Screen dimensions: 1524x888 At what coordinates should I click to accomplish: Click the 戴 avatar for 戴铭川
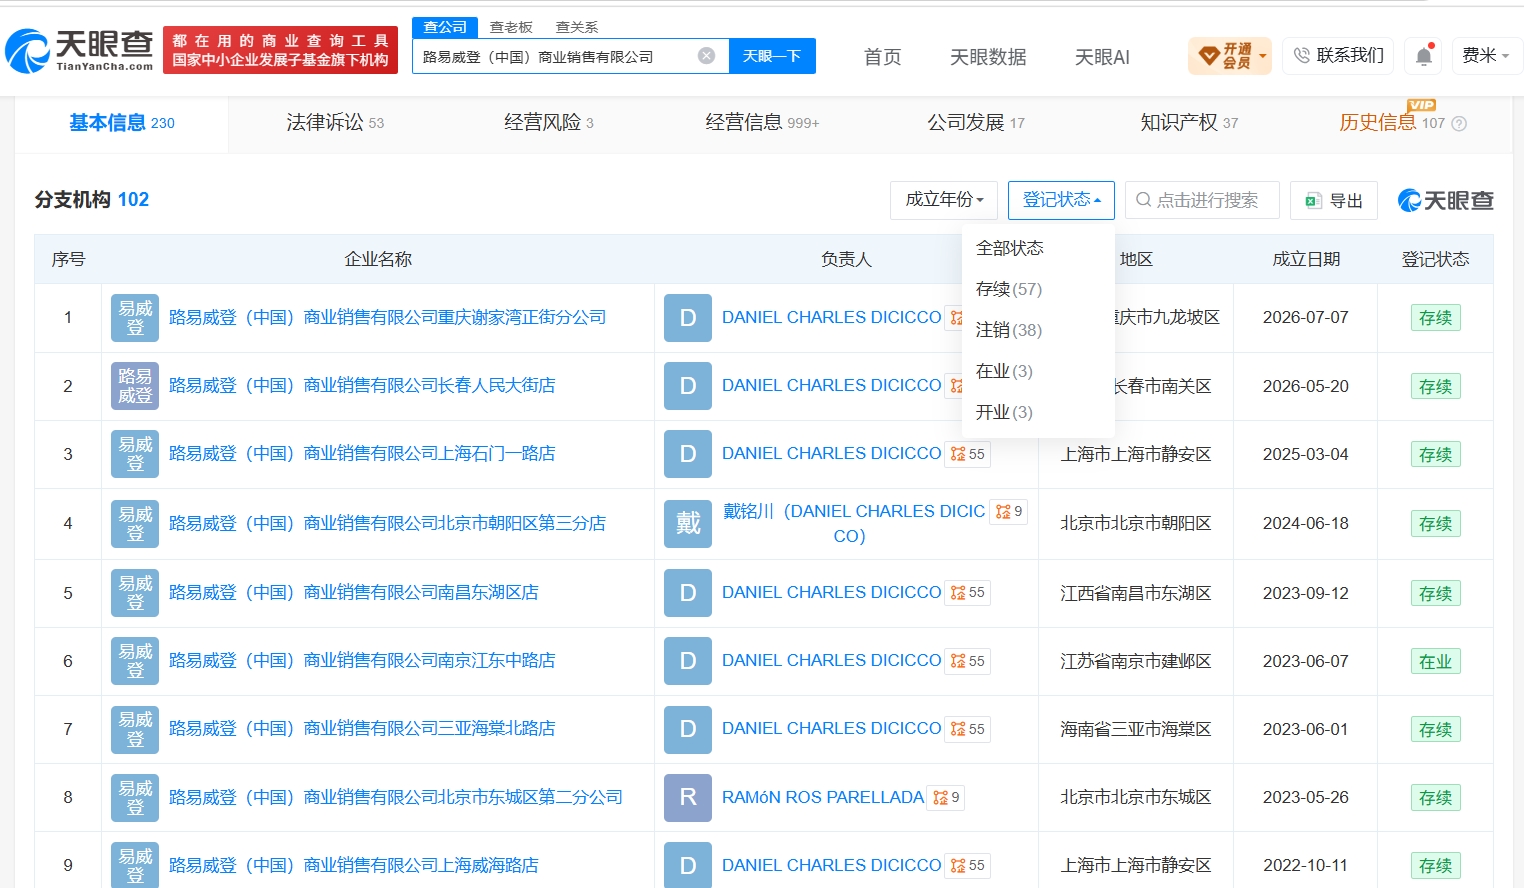pyautogui.click(x=688, y=523)
